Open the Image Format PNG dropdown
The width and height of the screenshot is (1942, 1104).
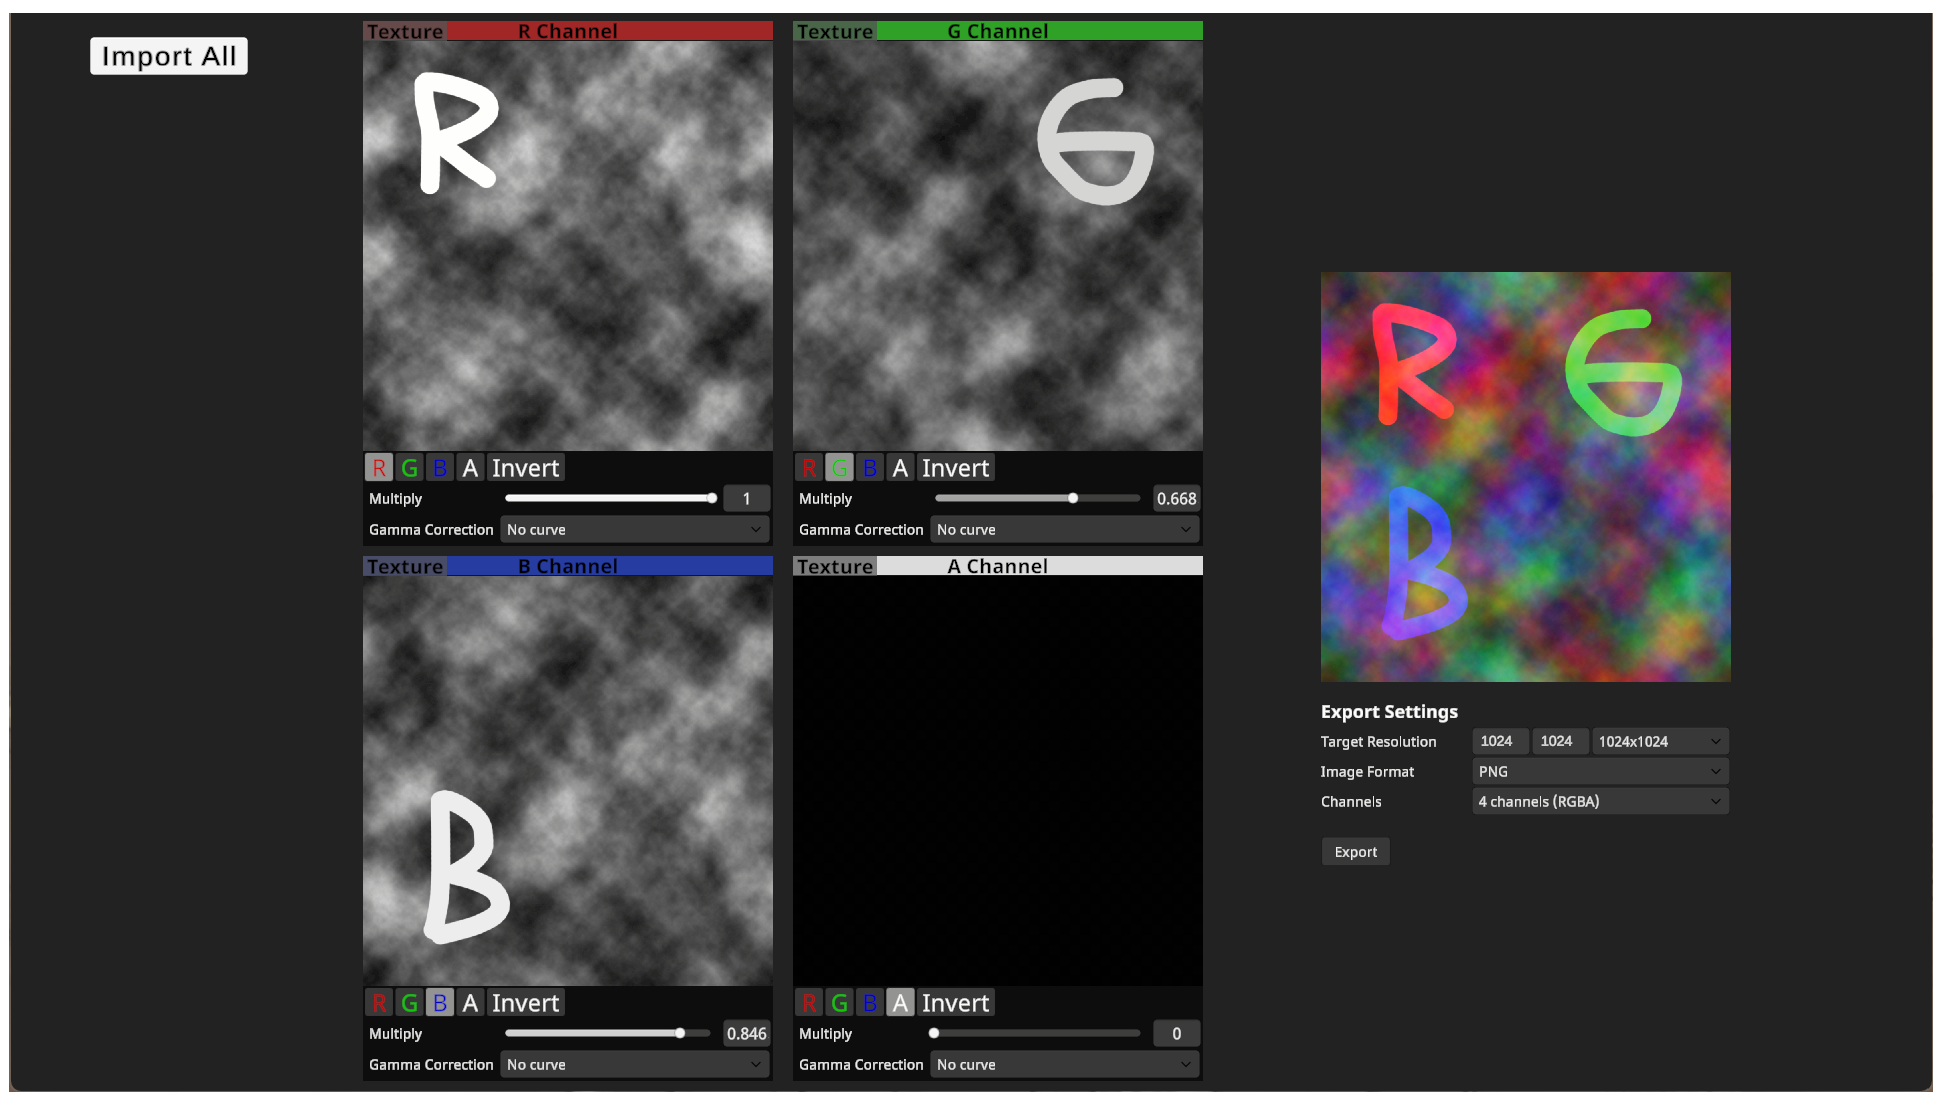tap(1600, 772)
